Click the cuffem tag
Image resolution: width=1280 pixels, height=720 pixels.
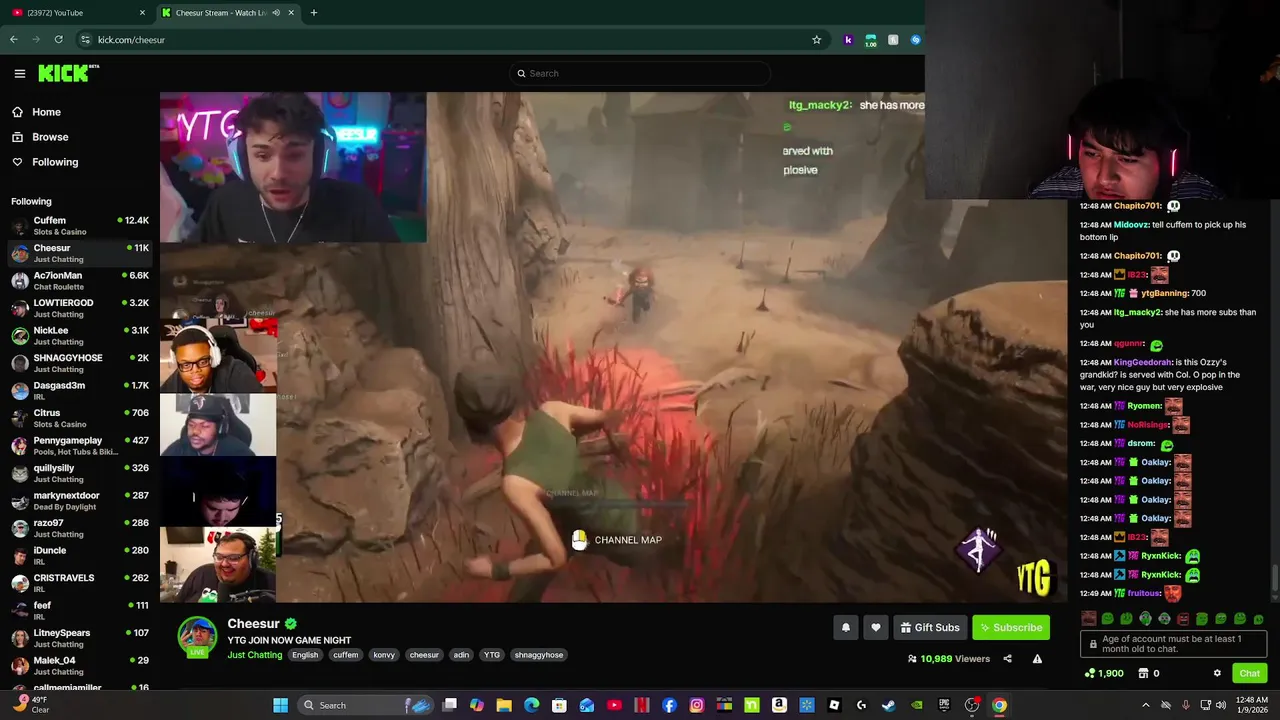[346, 655]
